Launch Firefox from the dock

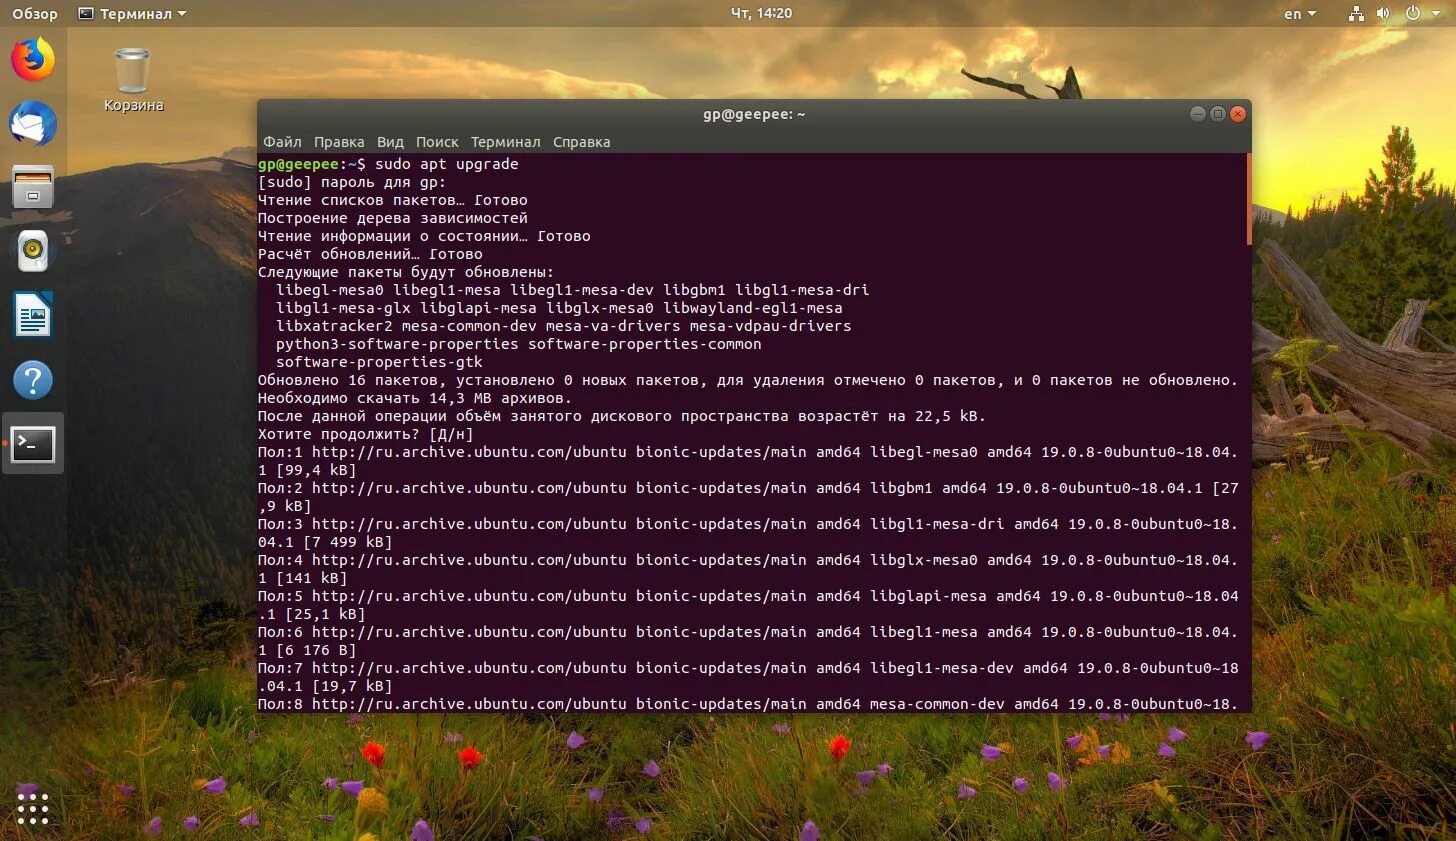(x=33, y=59)
